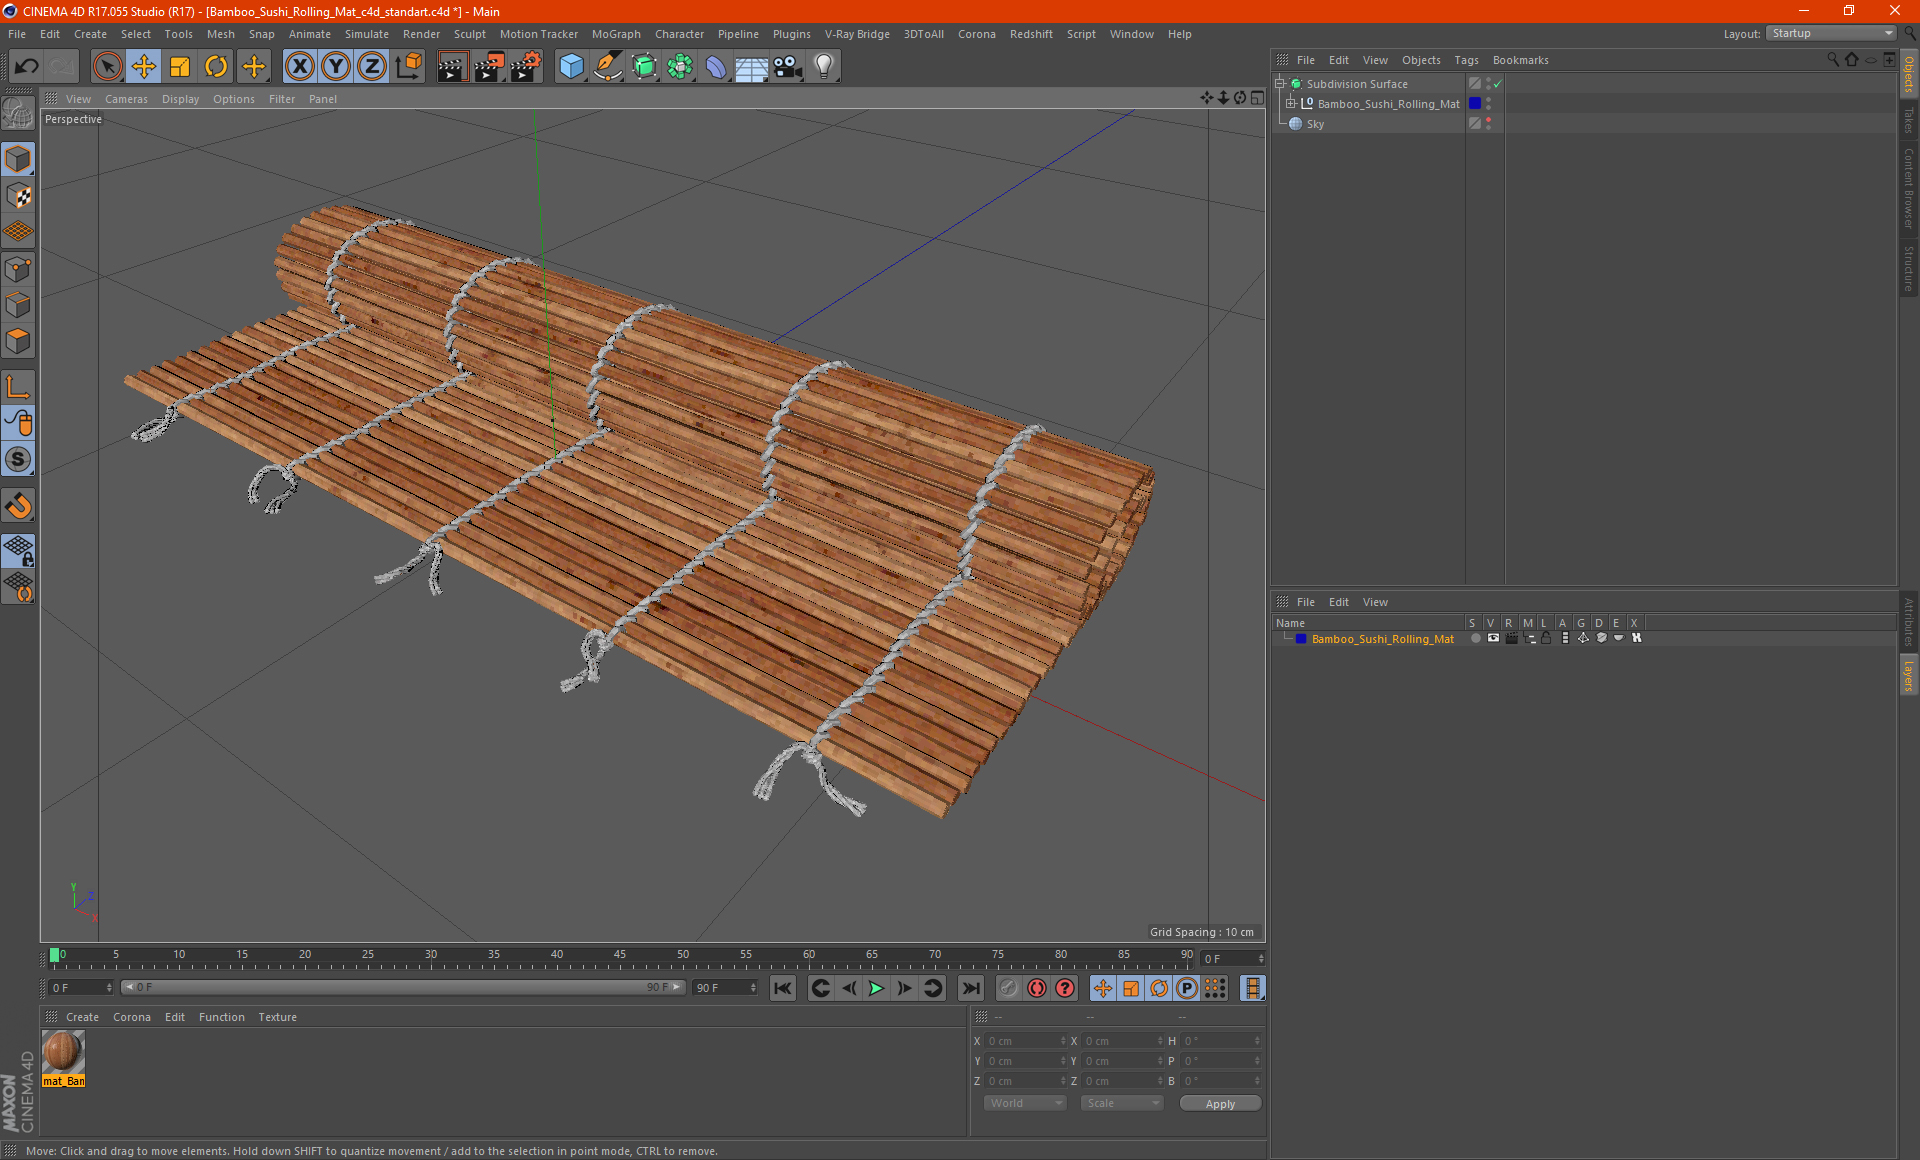
Task: Click Record Active Objects button
Action: (1009, 988)
